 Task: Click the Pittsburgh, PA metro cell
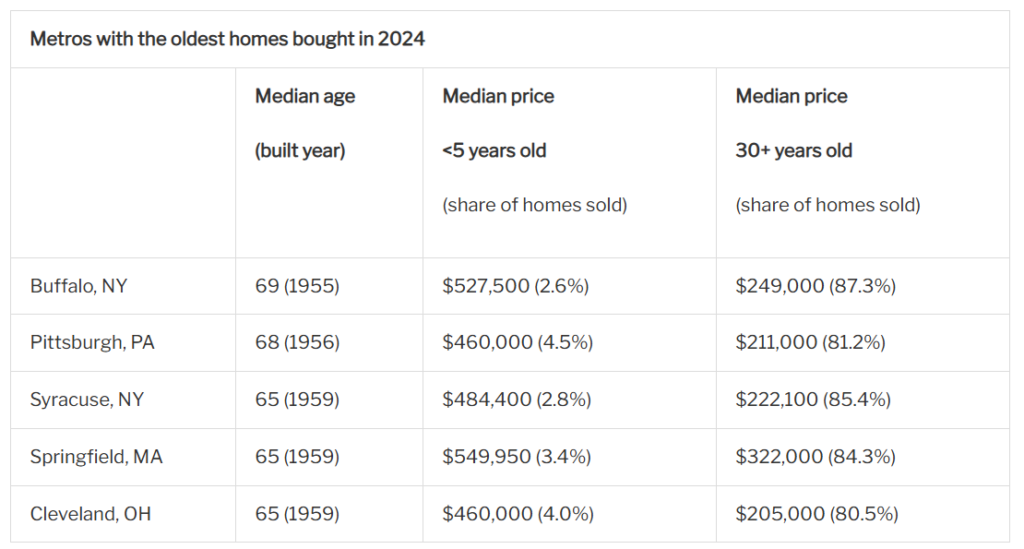92,343
